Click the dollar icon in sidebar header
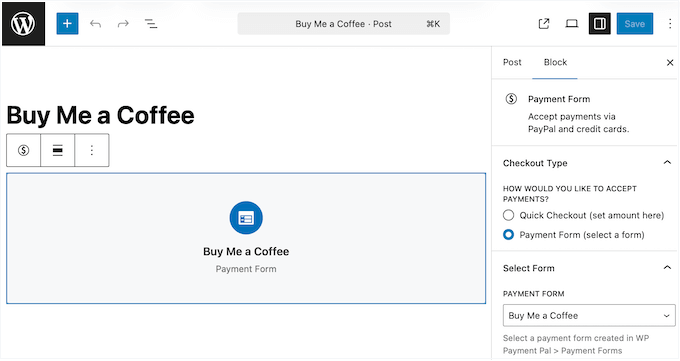 coord(511,99)
